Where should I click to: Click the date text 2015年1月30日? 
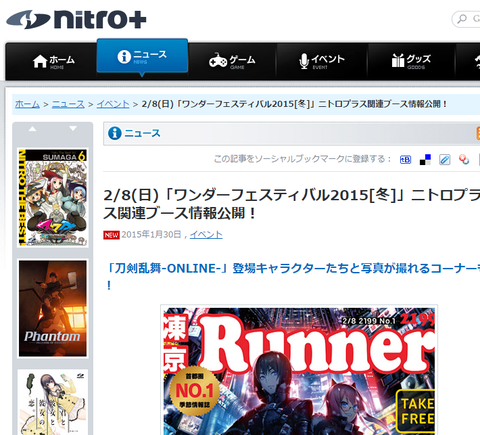pos(151,235)
